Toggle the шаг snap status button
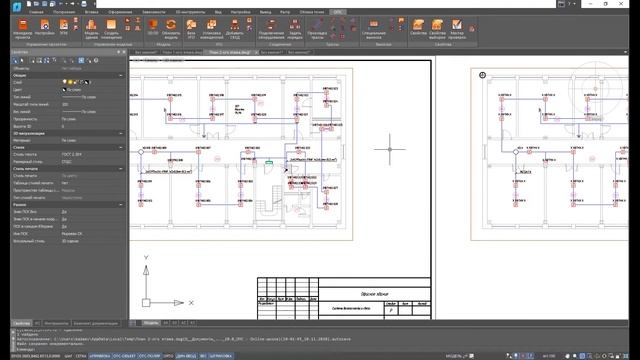This screenshot has height=360, width=640. (68, 356)
